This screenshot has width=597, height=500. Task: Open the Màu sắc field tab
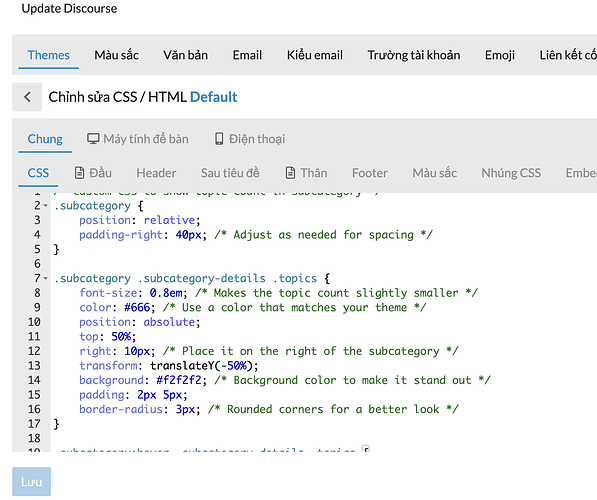click(x=434, y=173)
